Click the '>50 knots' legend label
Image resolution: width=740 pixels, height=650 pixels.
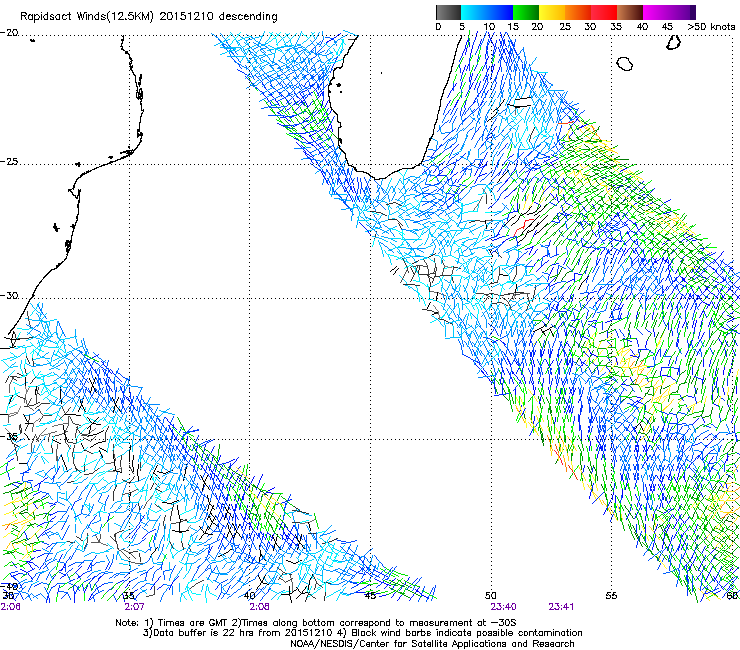711,27
